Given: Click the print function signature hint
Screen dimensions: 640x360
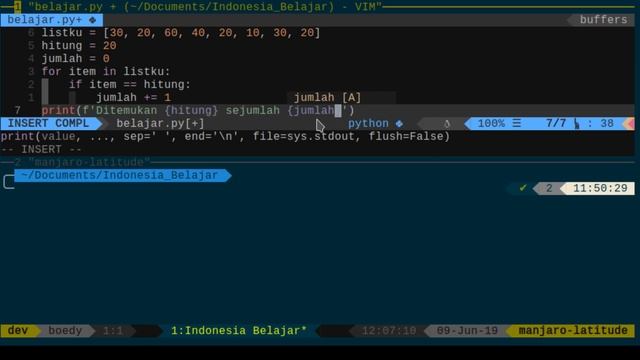Looking at the screenshot, I should [x=225, y=136].
